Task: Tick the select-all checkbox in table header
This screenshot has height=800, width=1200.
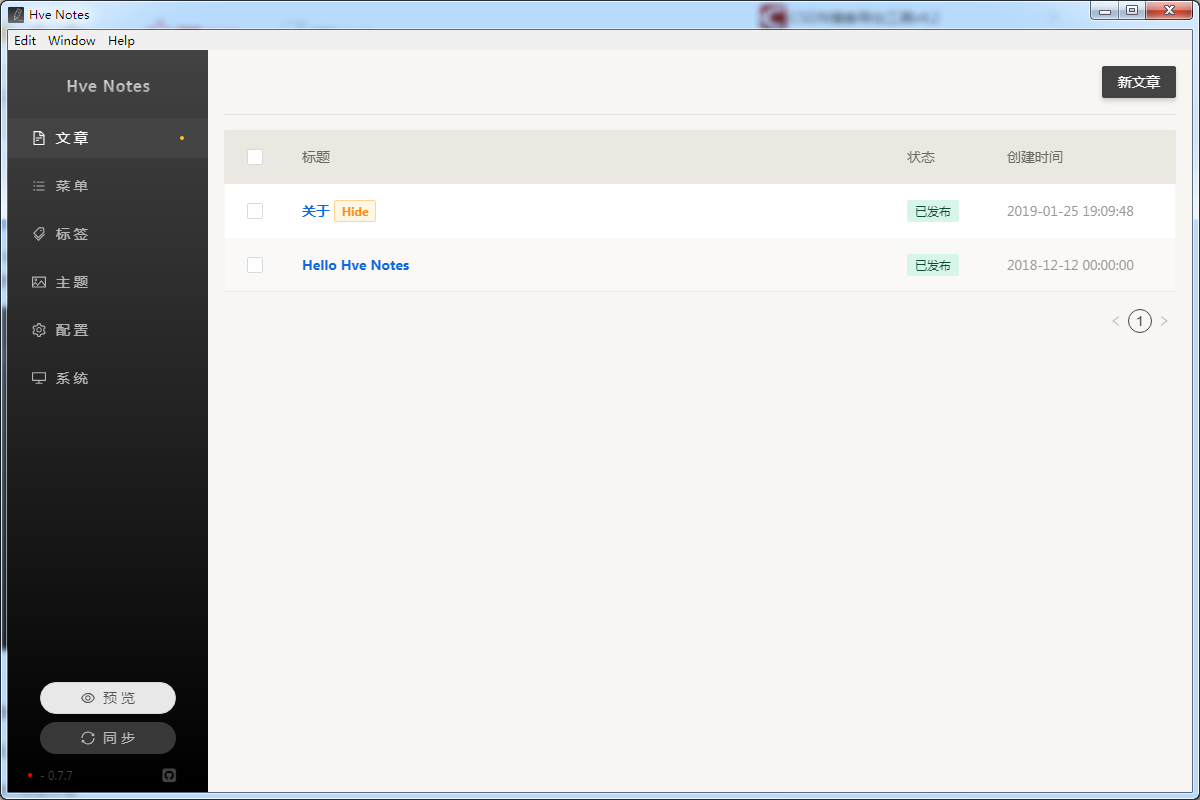Action: [255, 157]
